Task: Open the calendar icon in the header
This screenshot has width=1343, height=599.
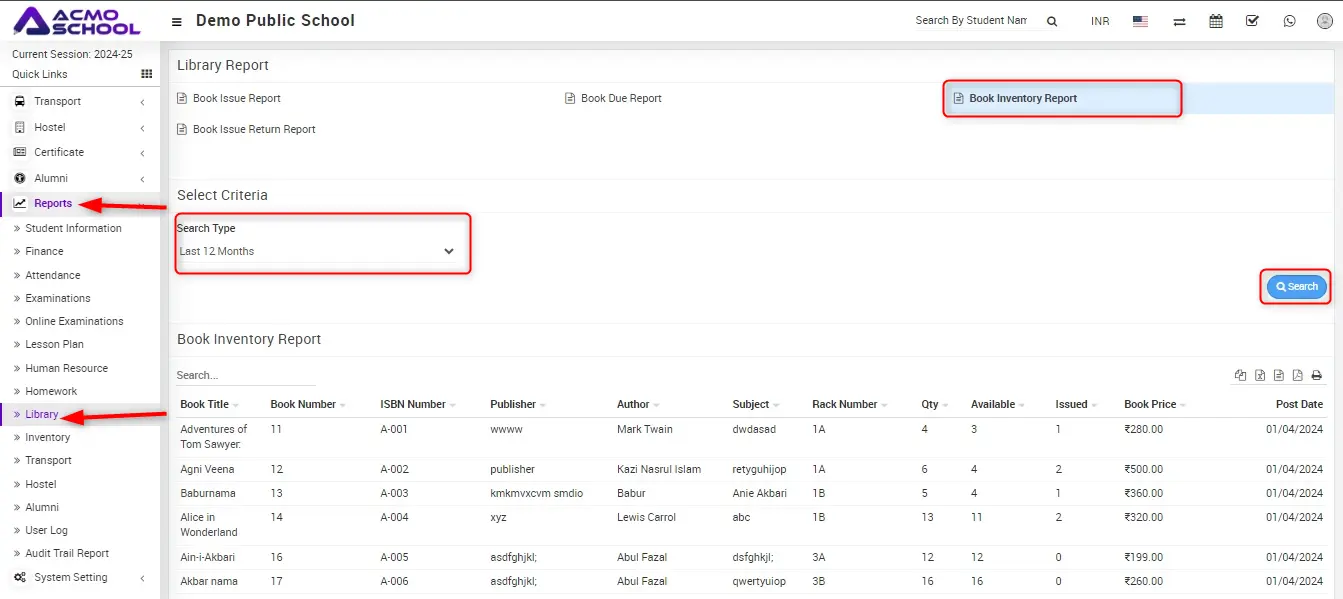Action: [x=1216, y=21]
